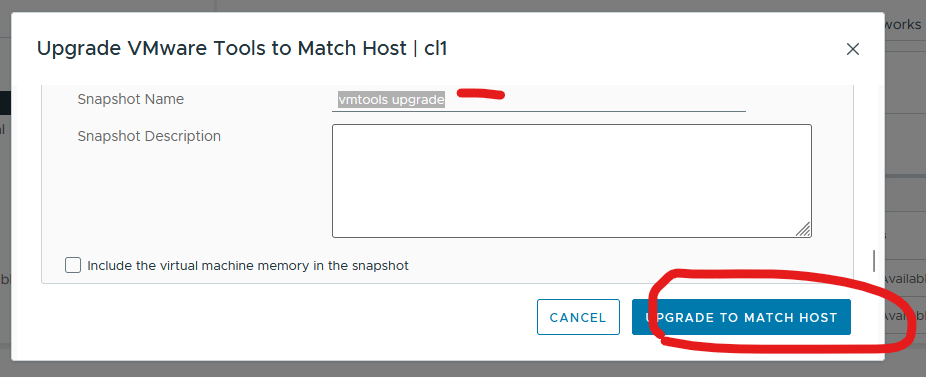Click the 'Include the virtual machine memory' label
The width and height of the screenshot is (926, 377).
click(x=248, y=265)
